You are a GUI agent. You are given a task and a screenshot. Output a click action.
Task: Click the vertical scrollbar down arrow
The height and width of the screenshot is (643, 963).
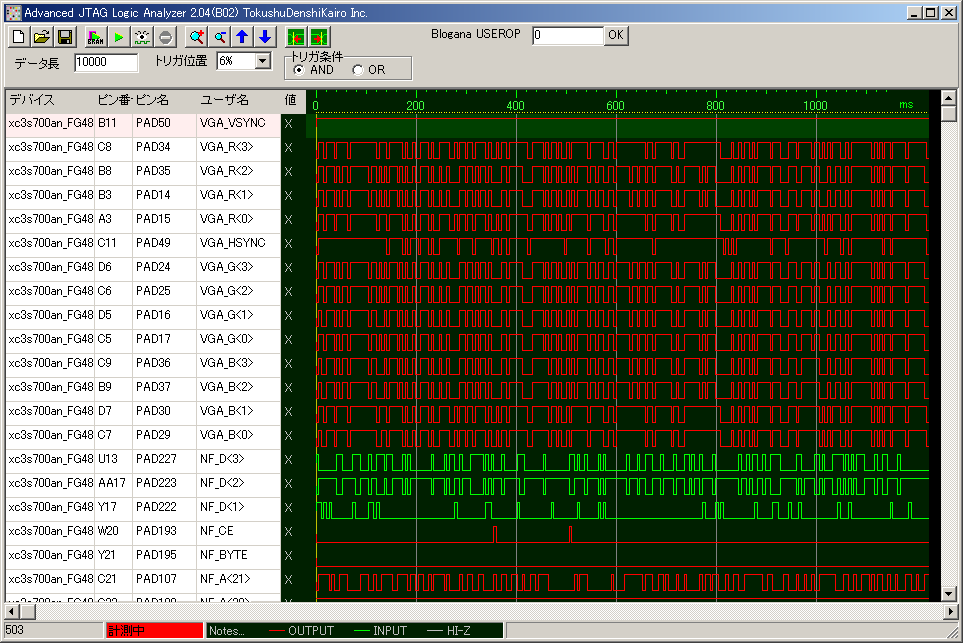click(x=948, y=594)
